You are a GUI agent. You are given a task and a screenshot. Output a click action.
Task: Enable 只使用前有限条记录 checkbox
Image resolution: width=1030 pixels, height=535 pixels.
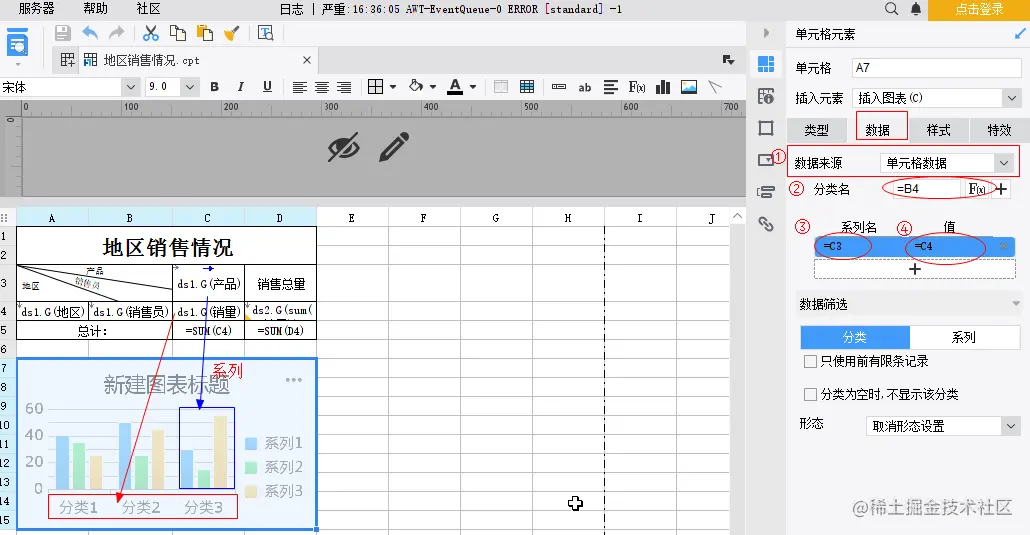tap(811, 361)
